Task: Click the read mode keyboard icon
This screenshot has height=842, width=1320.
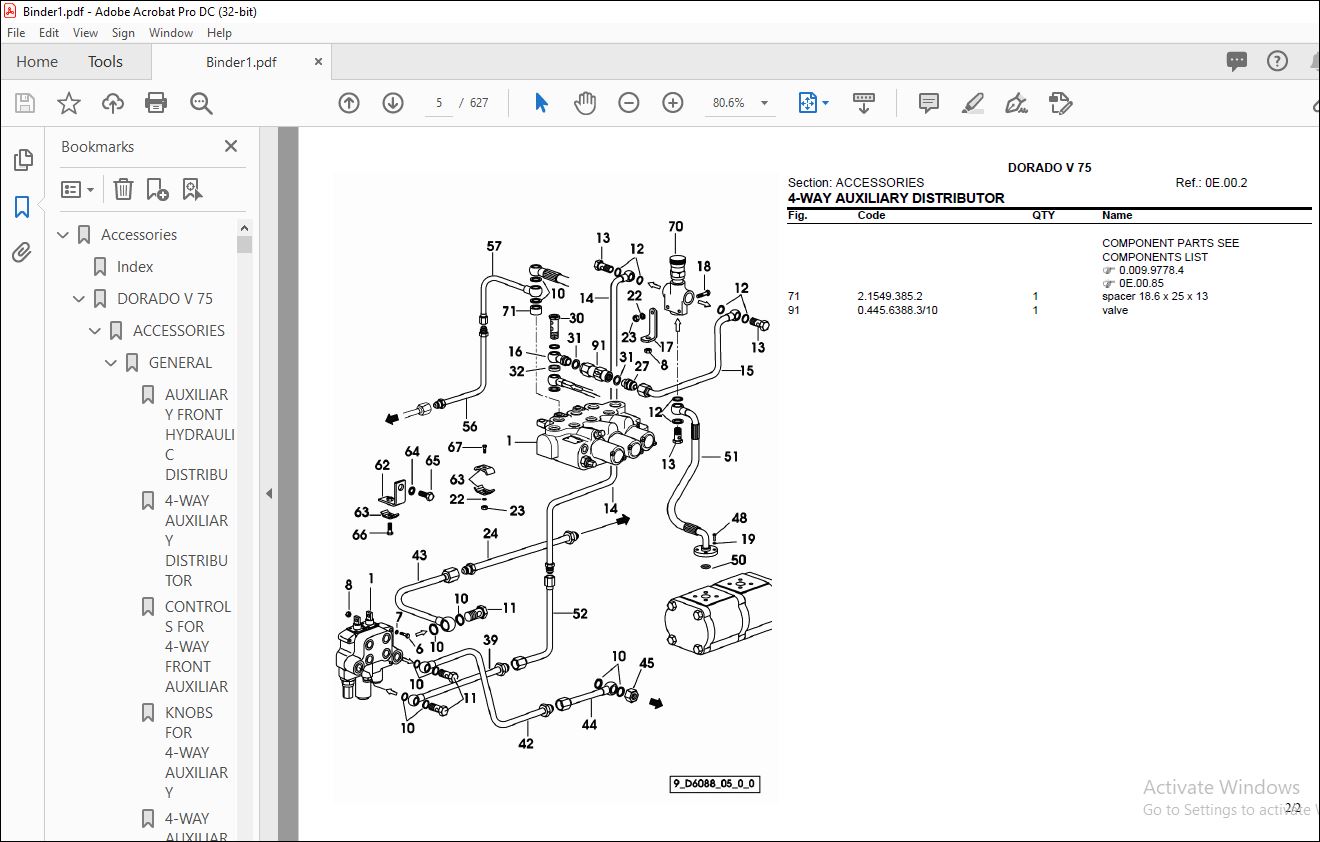Action: point(864,103)
